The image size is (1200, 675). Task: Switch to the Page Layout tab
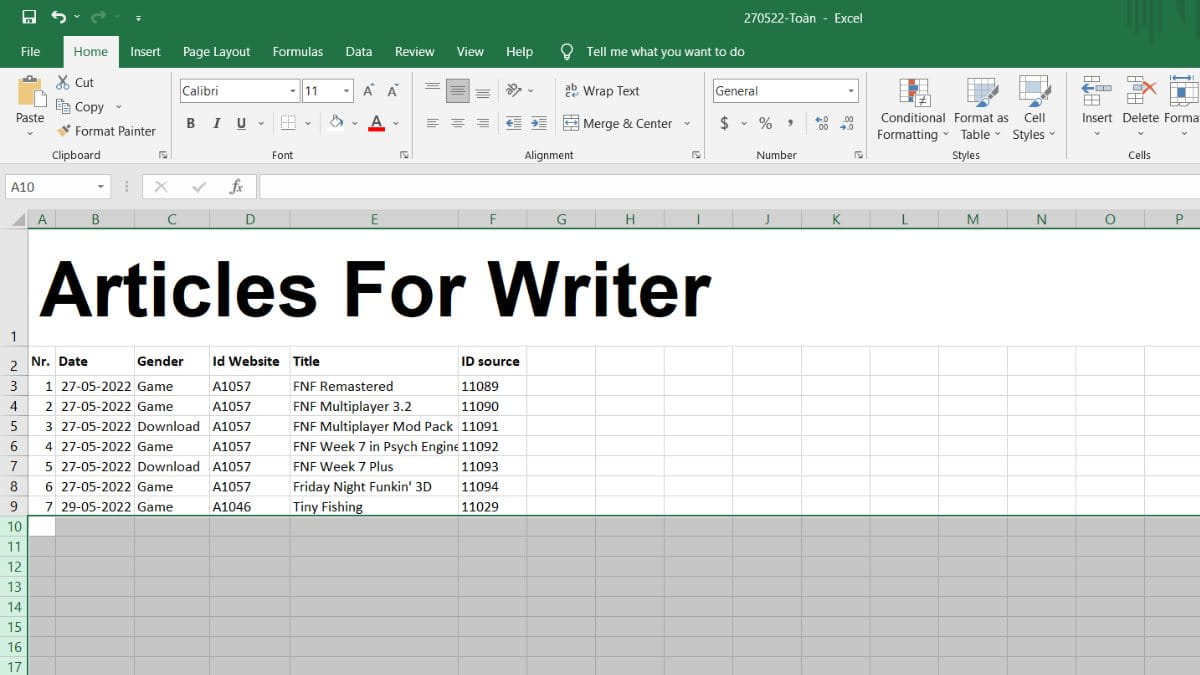click(216, 52)
